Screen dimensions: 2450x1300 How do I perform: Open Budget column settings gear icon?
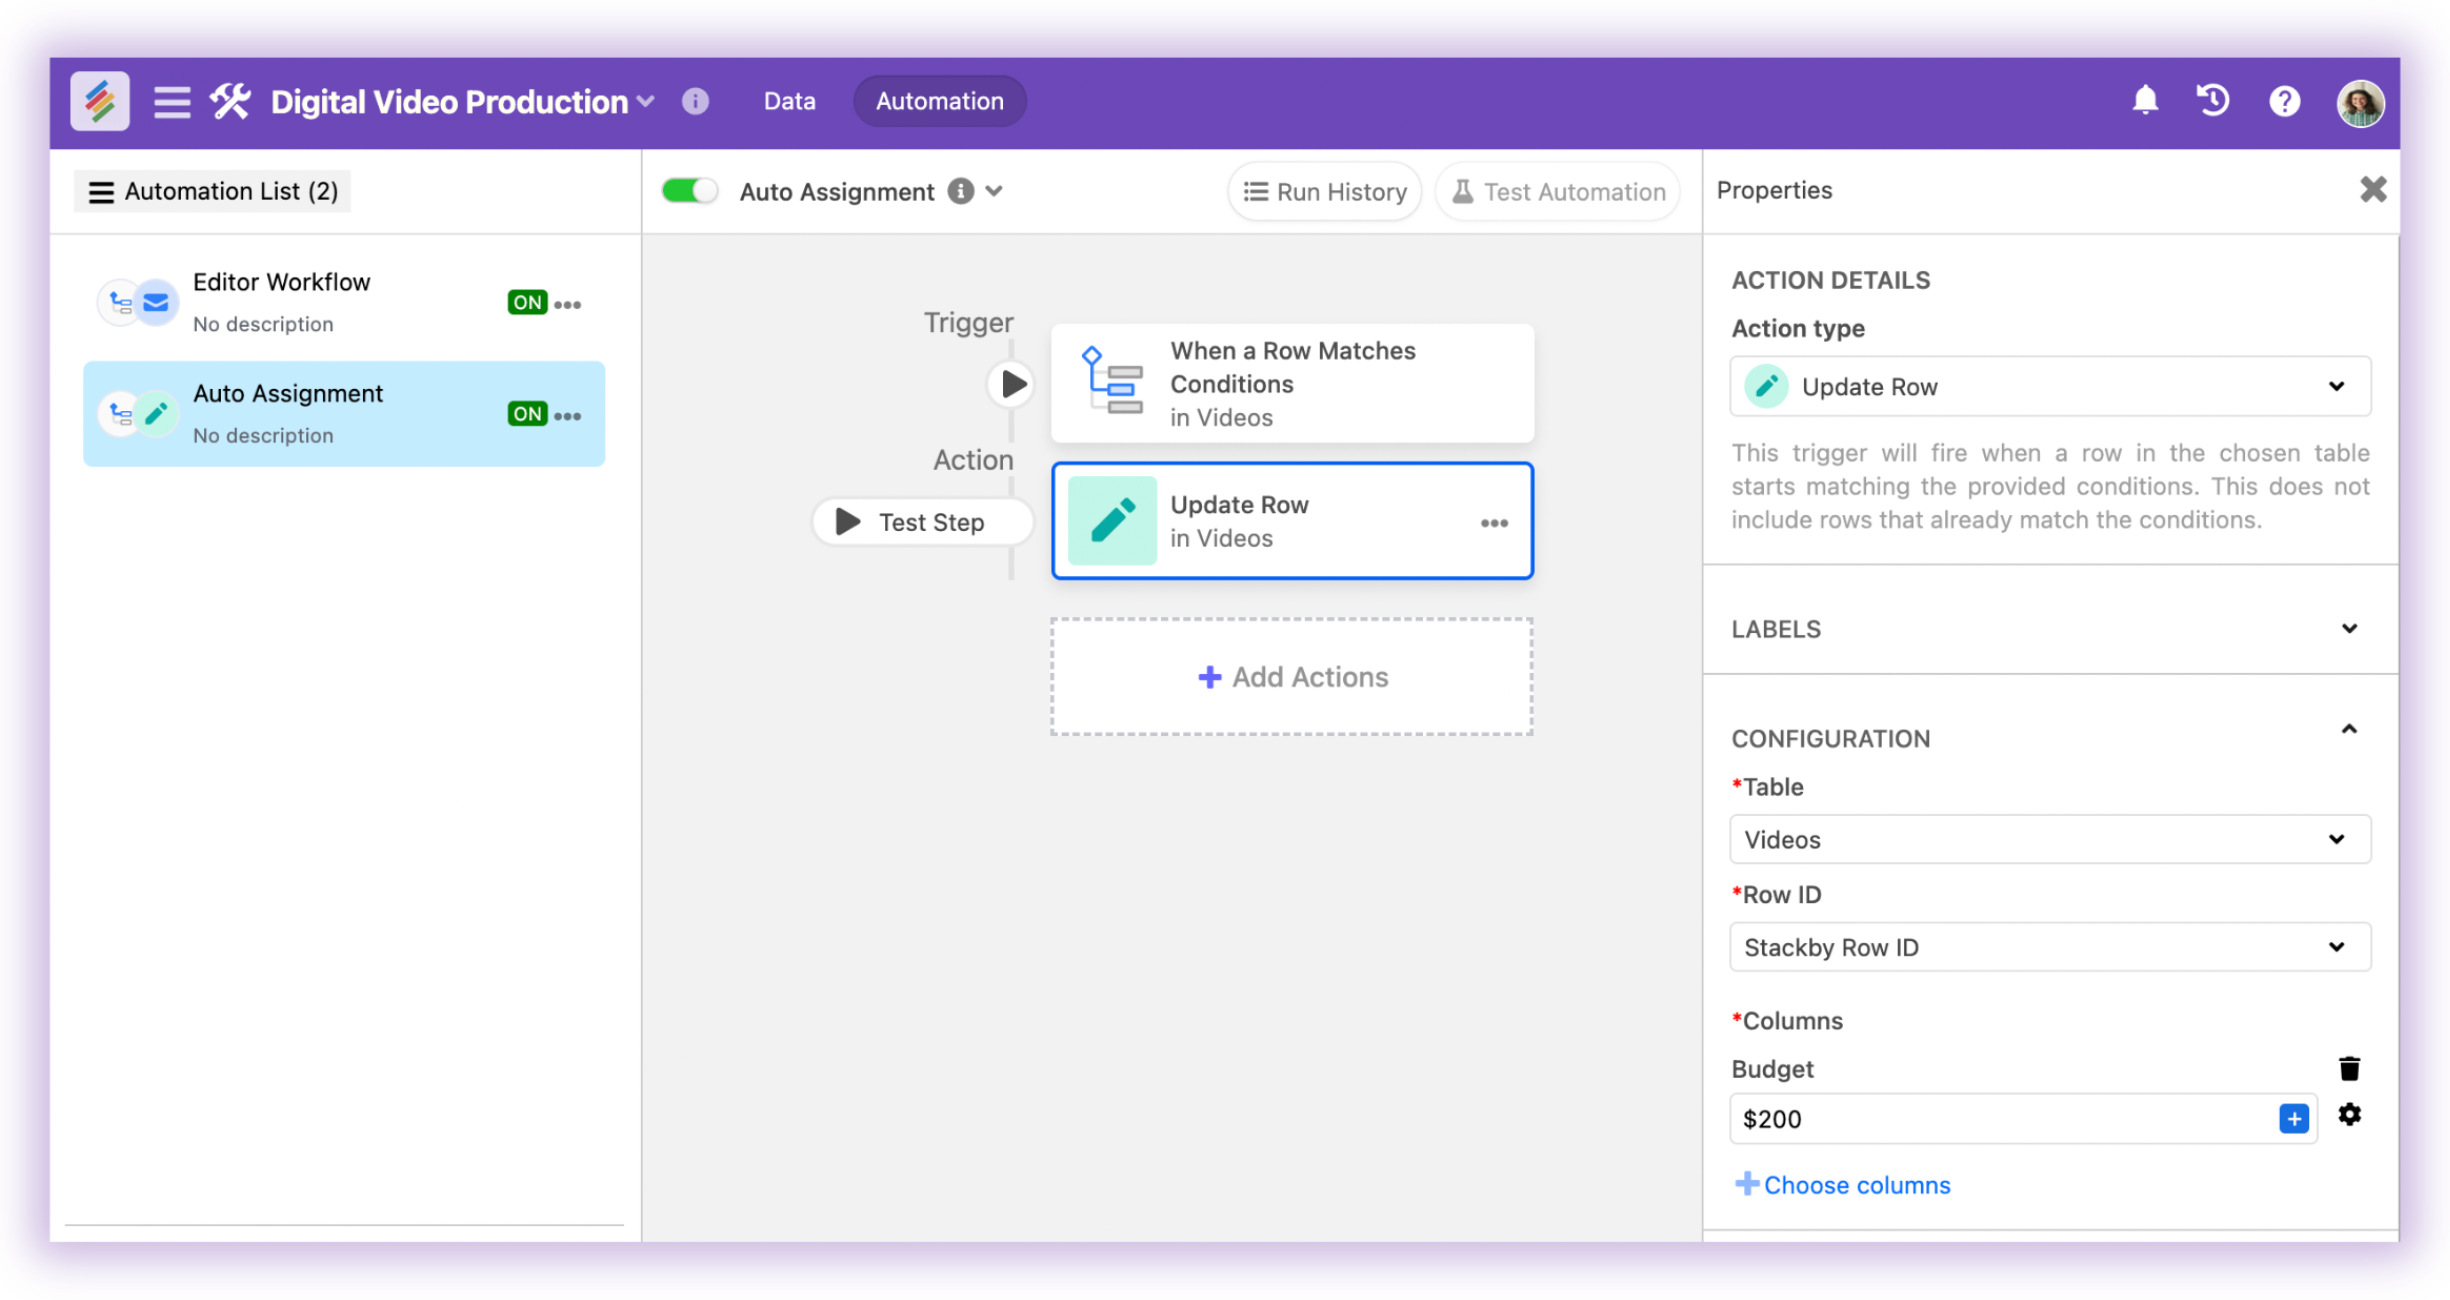2349,1115
